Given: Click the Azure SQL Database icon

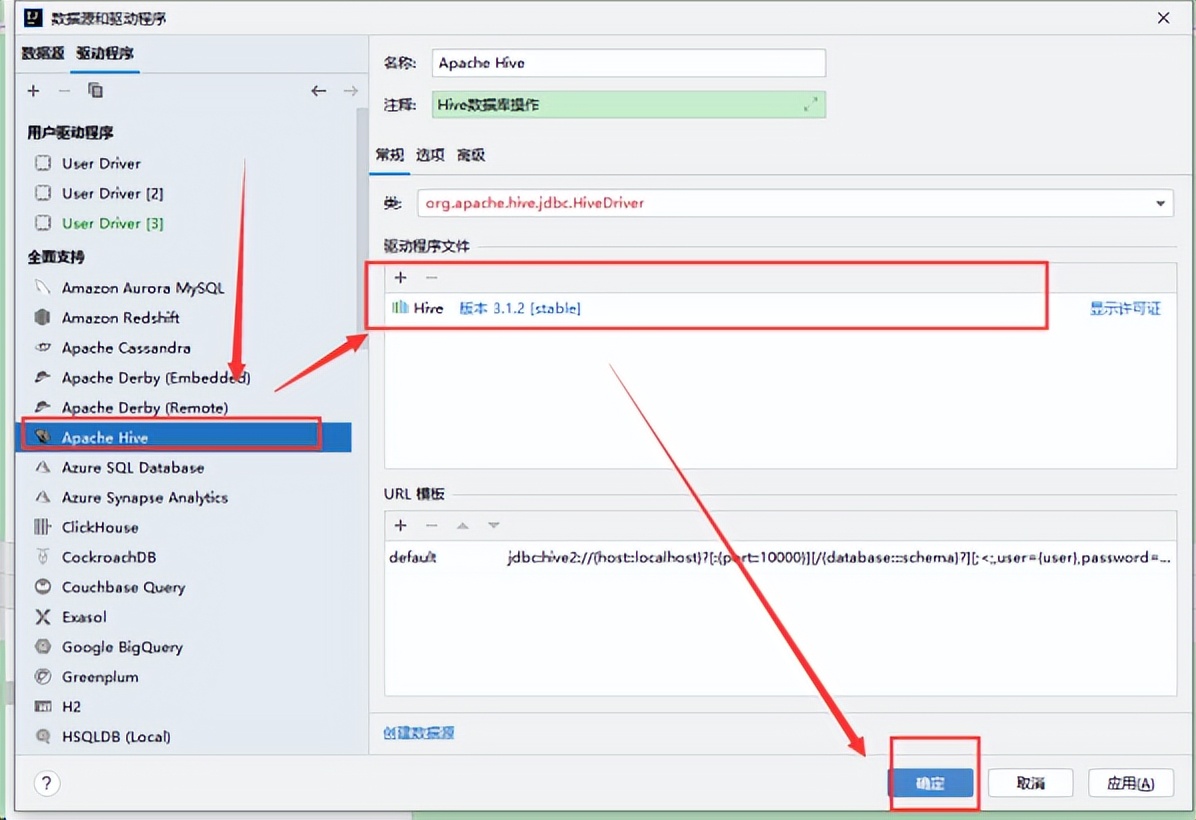Looking at the screenshot, I should click(x=43, y=467).
